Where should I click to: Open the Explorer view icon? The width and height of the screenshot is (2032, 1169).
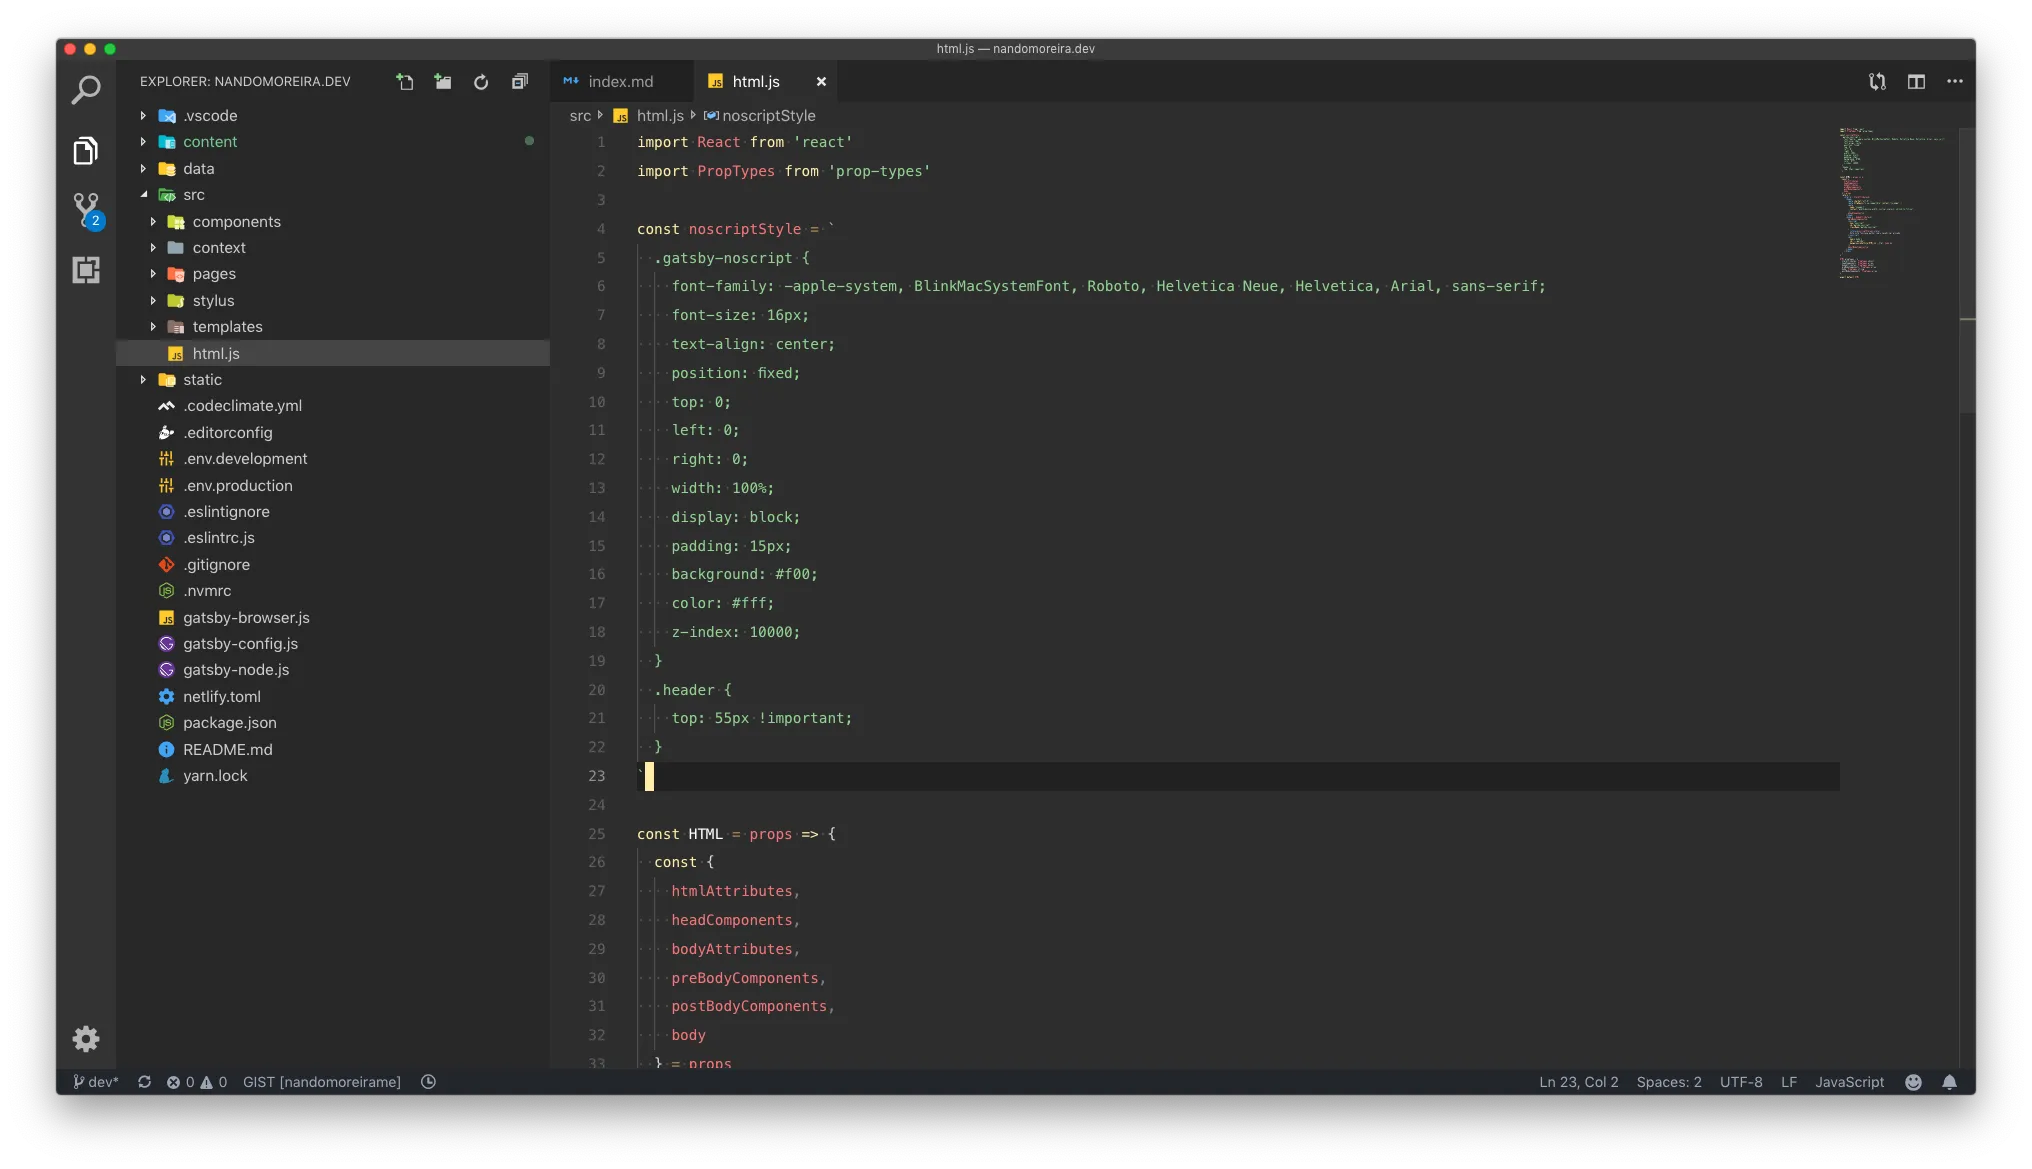tap(86, 151)
